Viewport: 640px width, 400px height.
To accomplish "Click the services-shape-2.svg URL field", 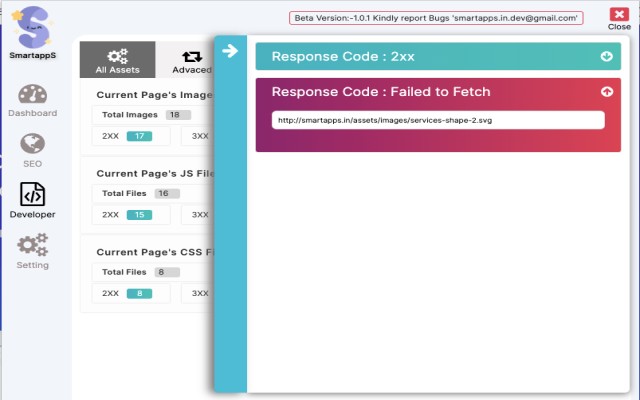I will coord(438,120).
